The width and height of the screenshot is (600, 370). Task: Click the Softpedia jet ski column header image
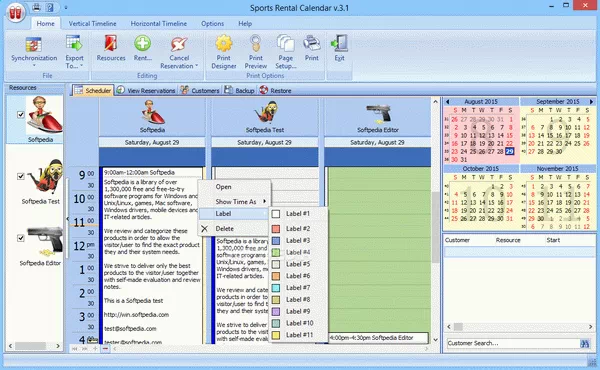152,112
